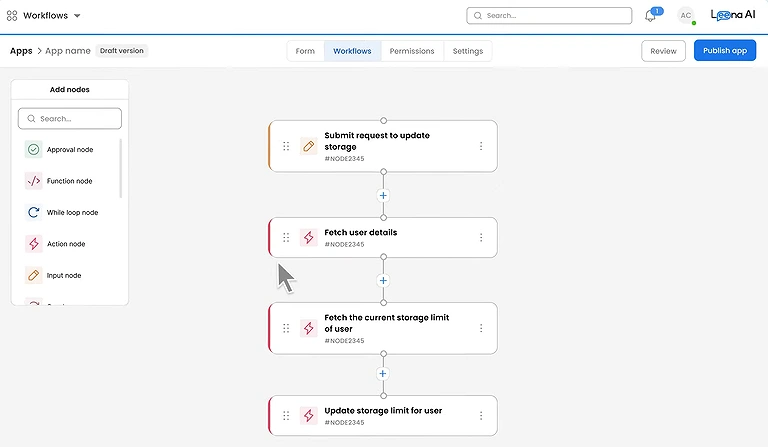Select the While loop node icon
The width and height of the screenshot is (768, 447).
33,212
